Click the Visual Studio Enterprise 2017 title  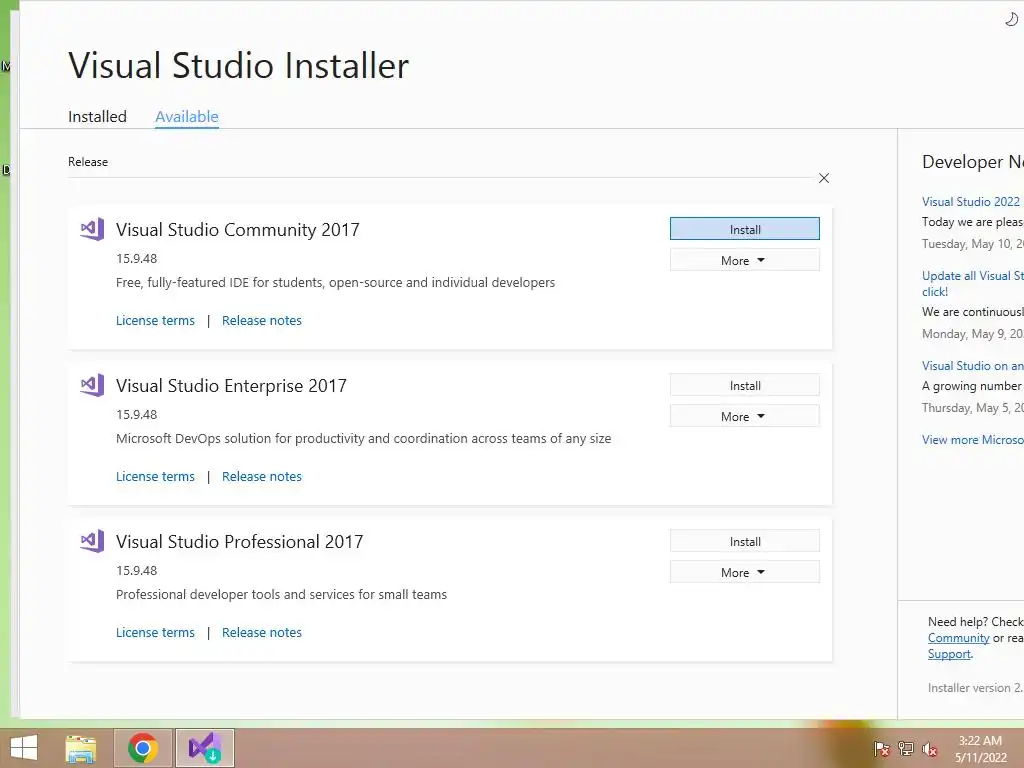231,385
